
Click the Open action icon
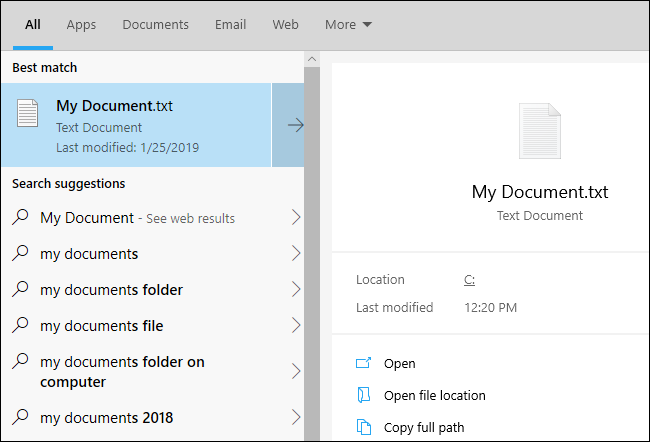(364, 363)
